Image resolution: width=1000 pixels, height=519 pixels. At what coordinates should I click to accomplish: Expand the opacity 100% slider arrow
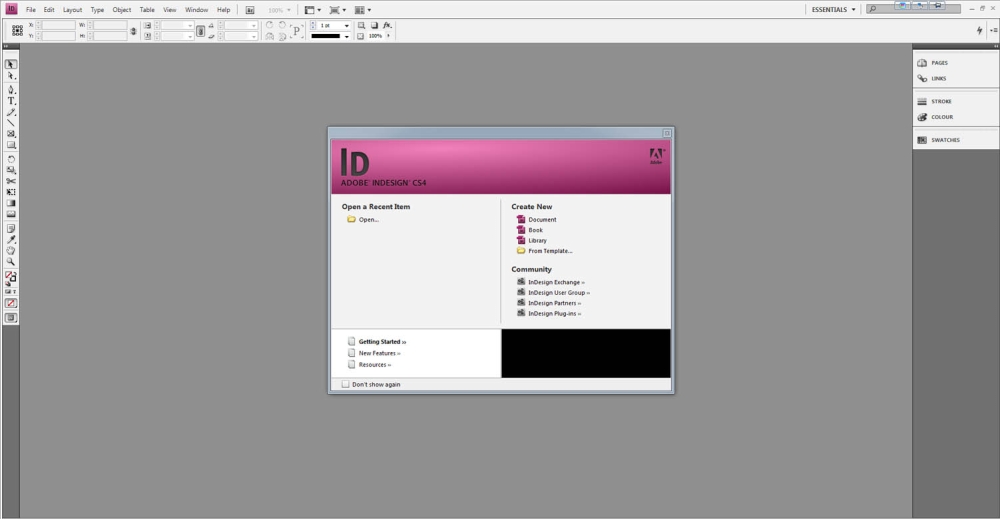[x=388, y=36]
